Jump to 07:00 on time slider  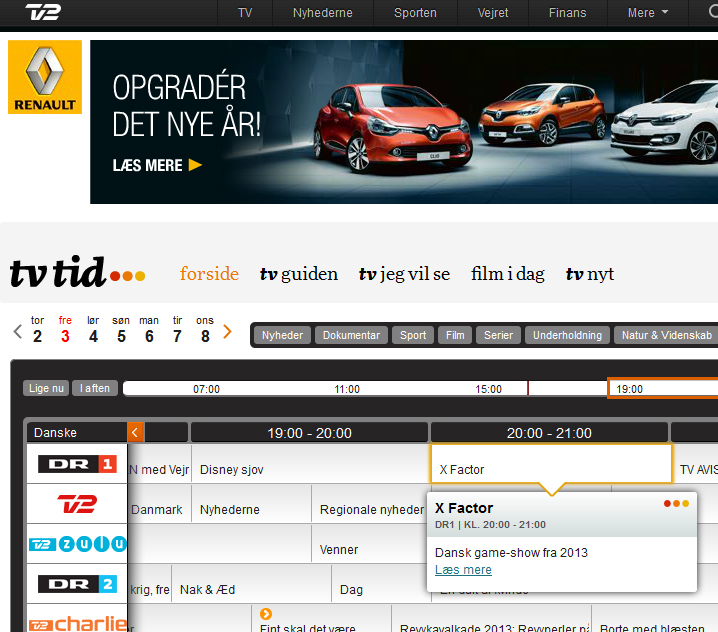click(207, 389)
